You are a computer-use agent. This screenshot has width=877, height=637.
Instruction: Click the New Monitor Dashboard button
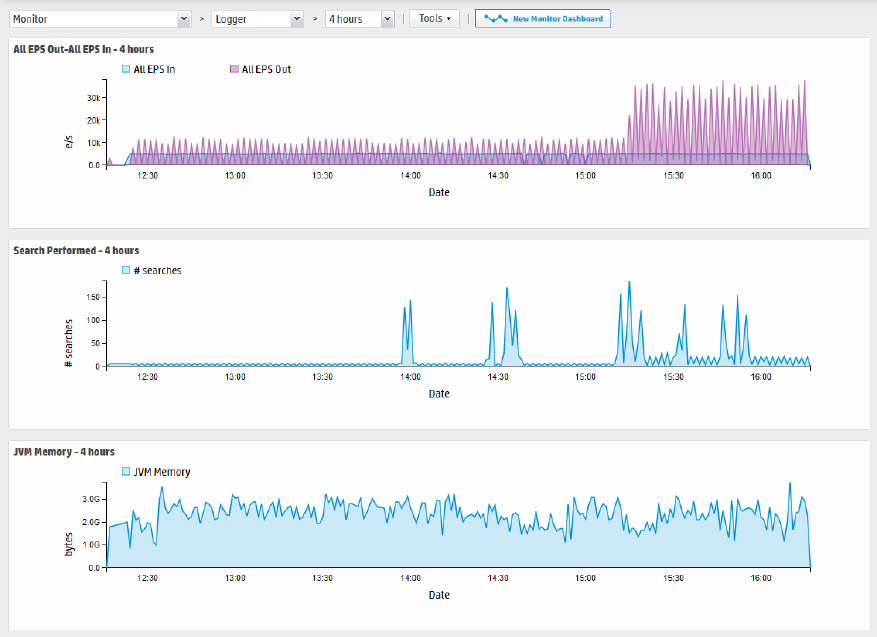(543, 18)
